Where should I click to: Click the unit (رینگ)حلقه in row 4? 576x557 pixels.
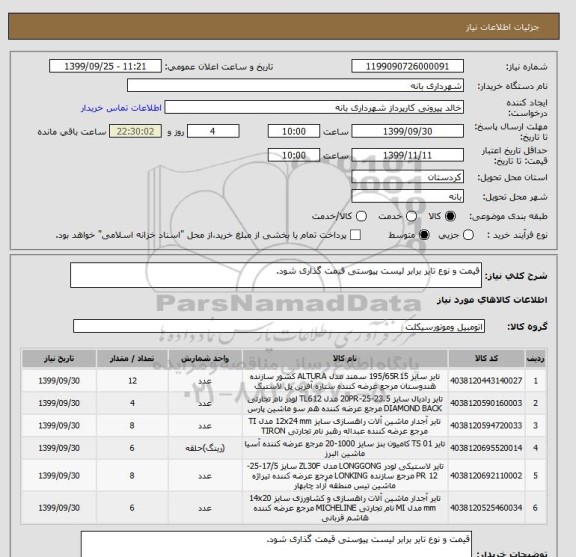click(x=205, y=448)
